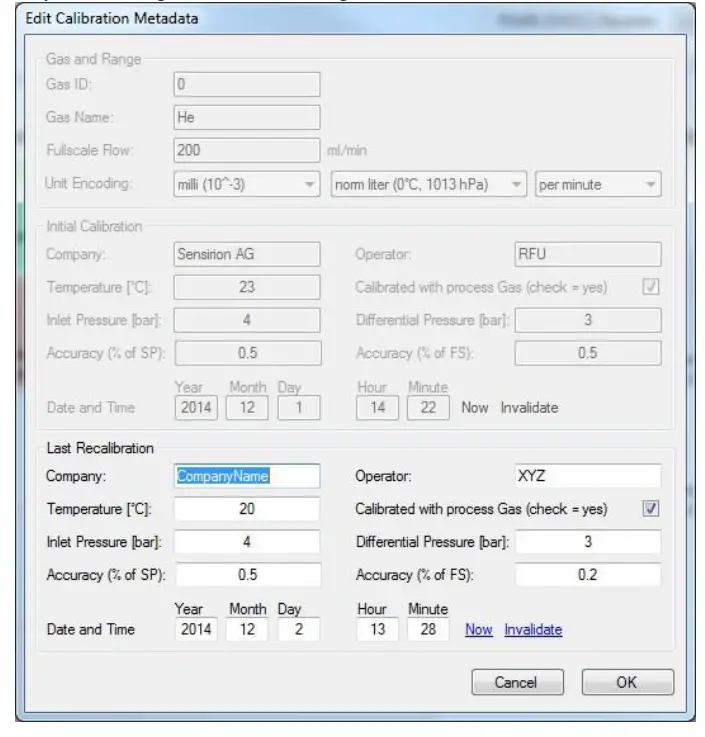The height and width of the screenshot is (737, 705).
Task: Select Last Recalibration Differential Pressure field
Action: (x=588, y=542)
